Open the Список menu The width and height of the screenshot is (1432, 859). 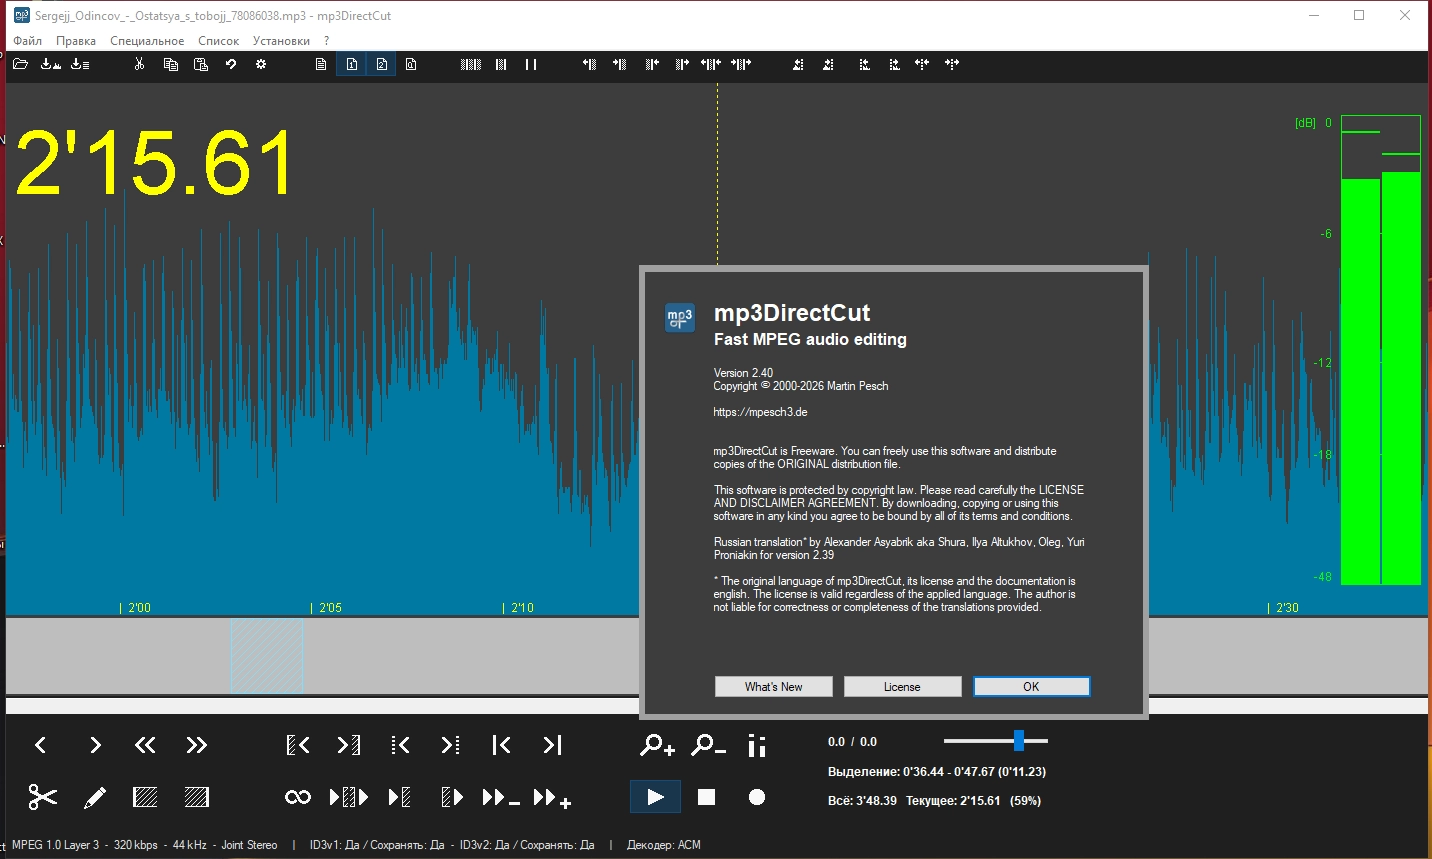[x=218, y=41]
